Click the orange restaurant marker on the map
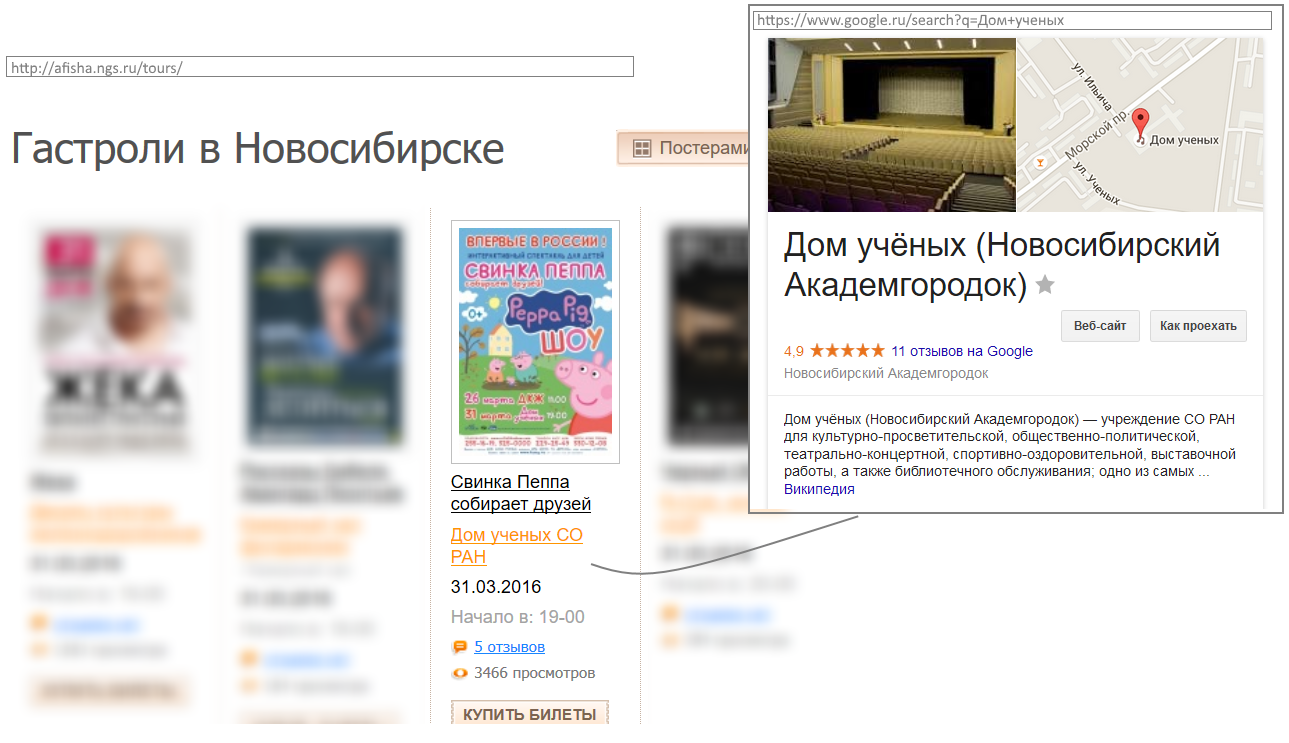Viewport: 1289px width, 743px height. [1041, 160]
